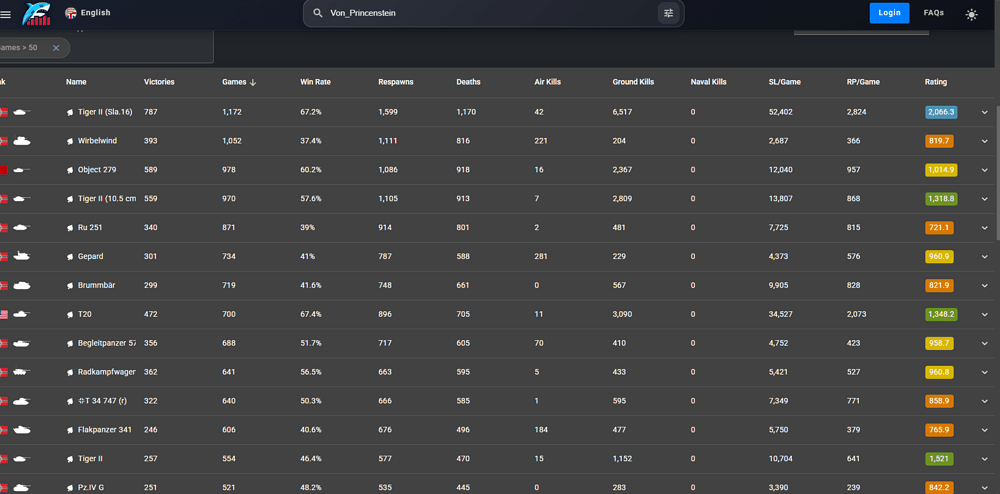Click into the player search field
Image resolution: width=1000 pixels, height=494 pixels.
pyautogui.click(x=490, y=13)
